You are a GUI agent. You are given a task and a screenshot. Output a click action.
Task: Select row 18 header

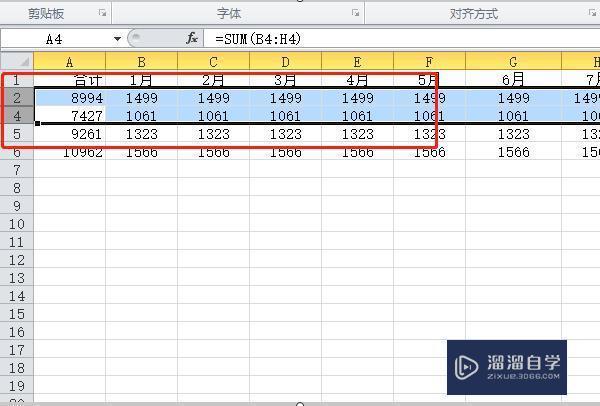[x=17, y=367]
